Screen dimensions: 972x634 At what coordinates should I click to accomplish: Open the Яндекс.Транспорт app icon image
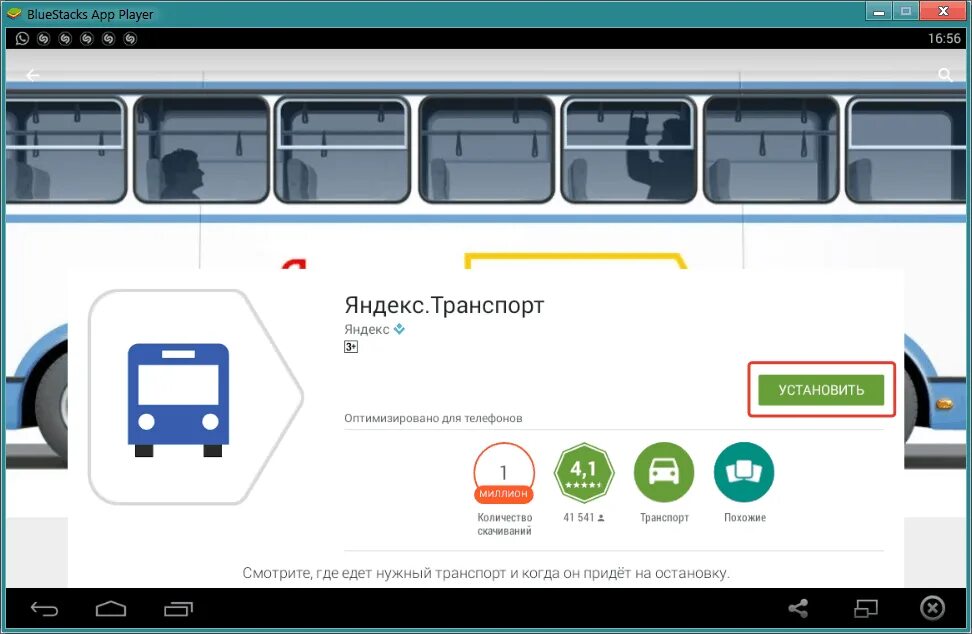pyautogui.click(x=196, y=397)
